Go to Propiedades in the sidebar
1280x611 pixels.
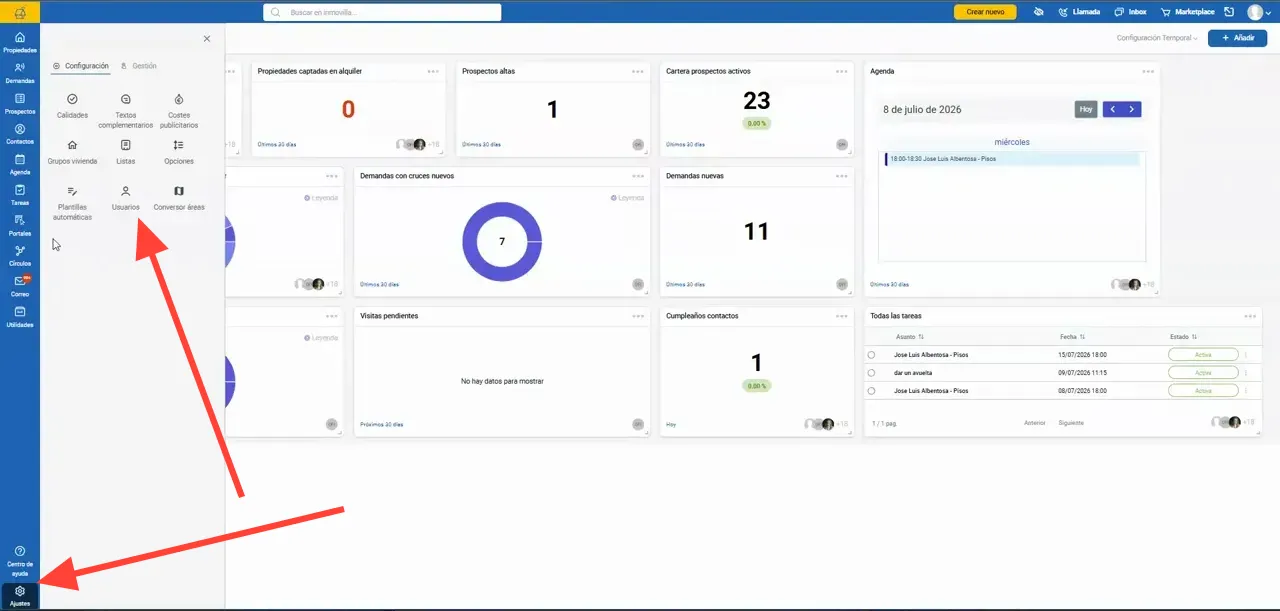(20, 42)
